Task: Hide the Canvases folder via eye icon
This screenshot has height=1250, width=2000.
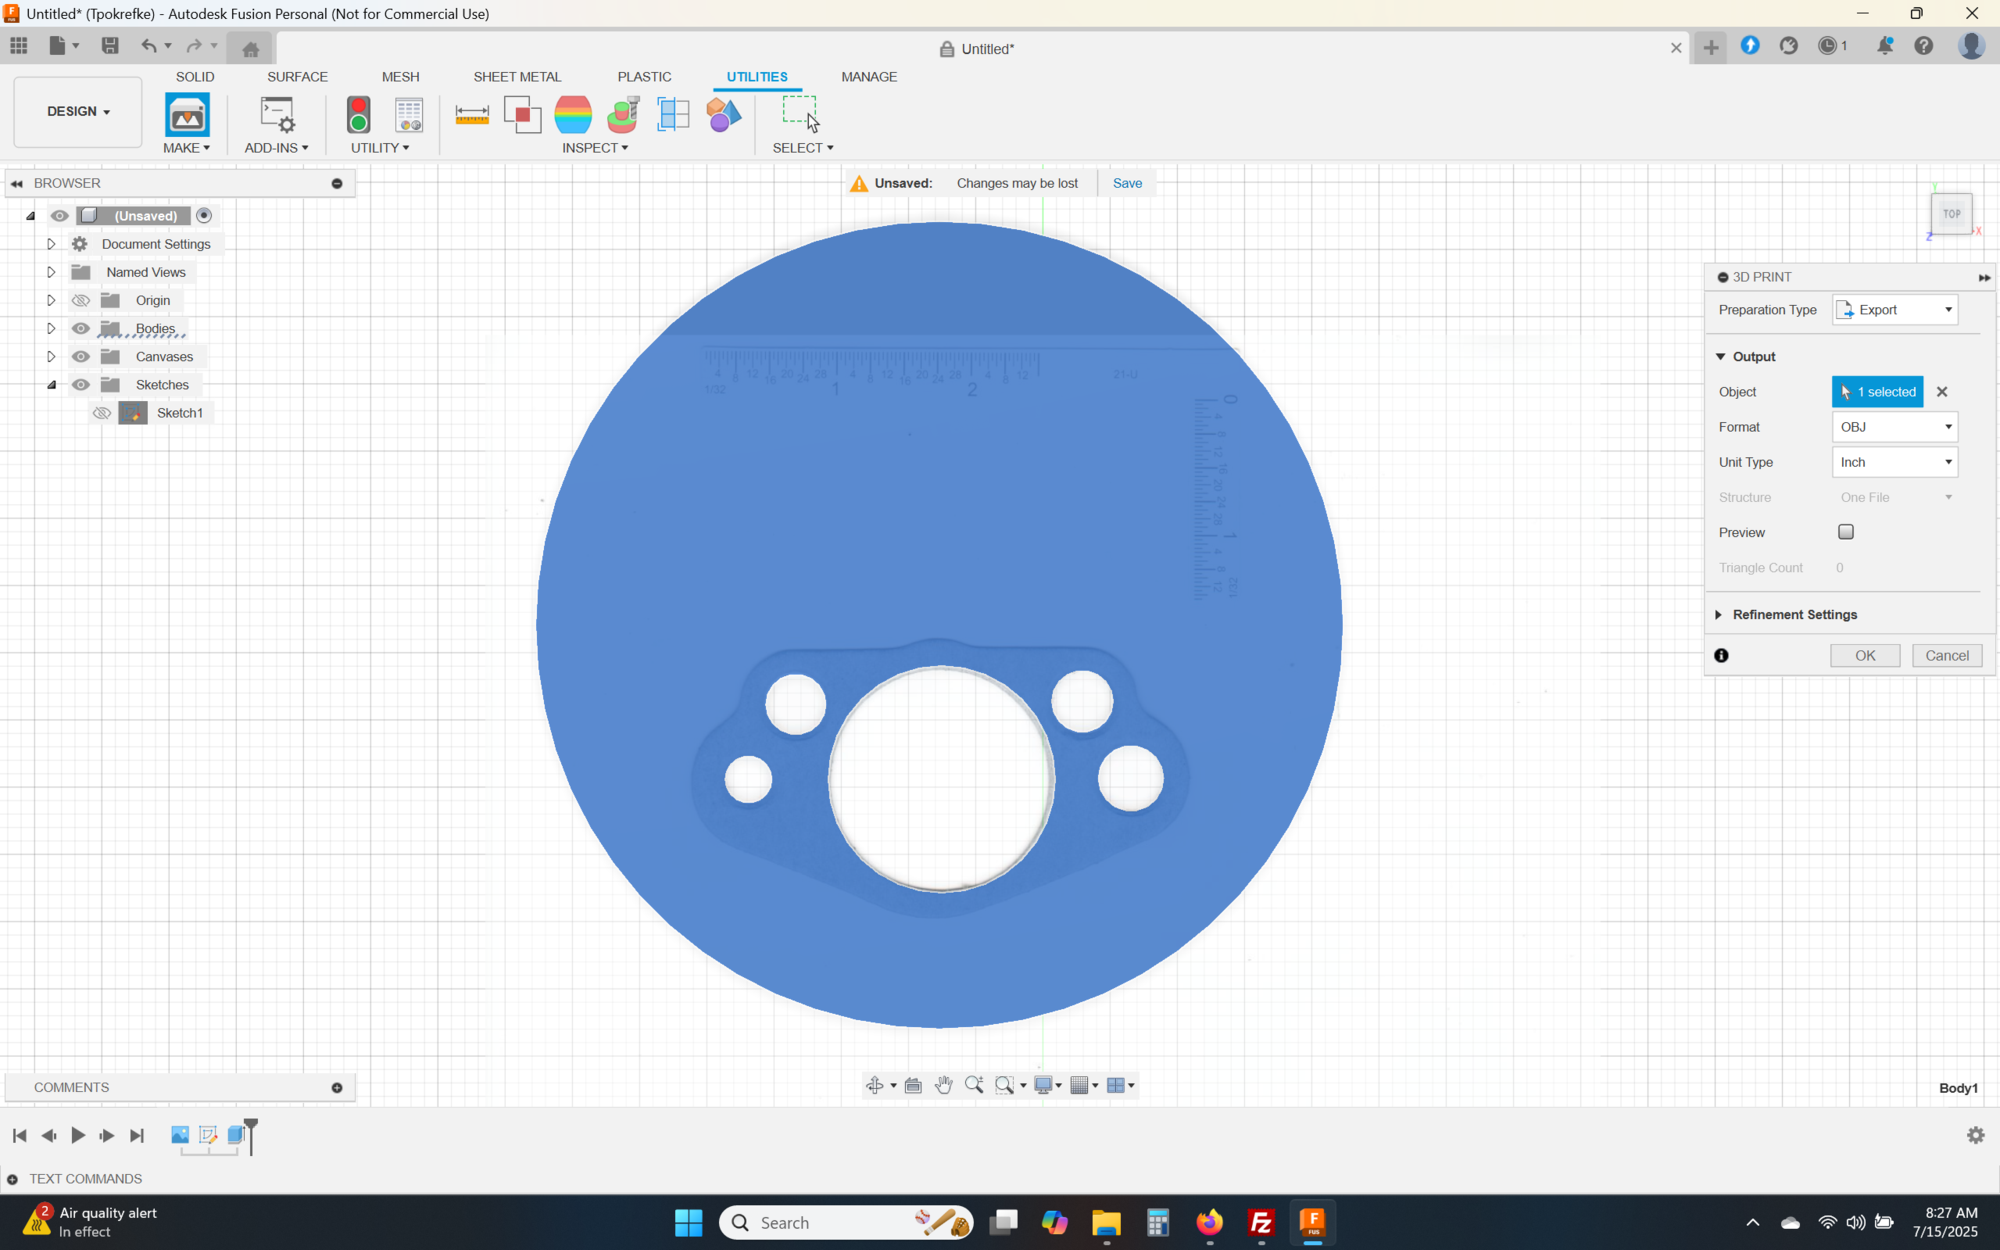Action: click(81, 357)
